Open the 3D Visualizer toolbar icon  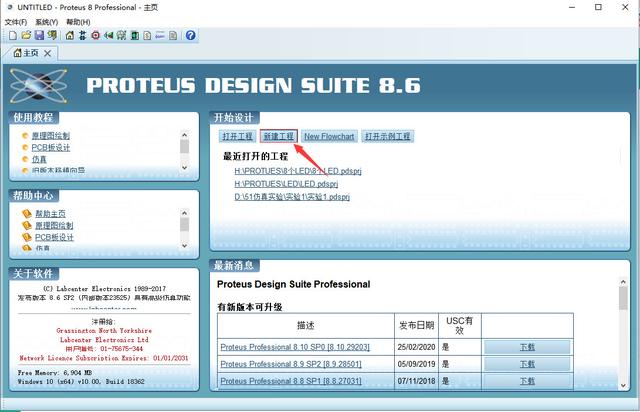tap(108, 36)
